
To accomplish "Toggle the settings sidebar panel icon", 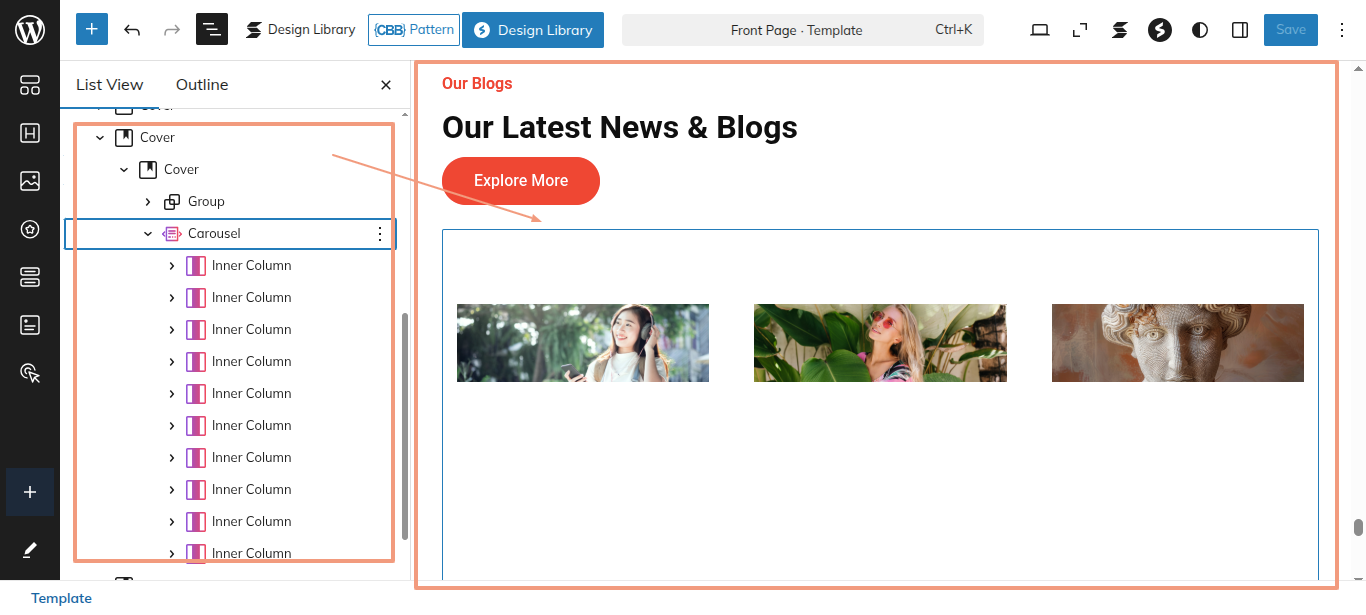I will (1240, 30).
